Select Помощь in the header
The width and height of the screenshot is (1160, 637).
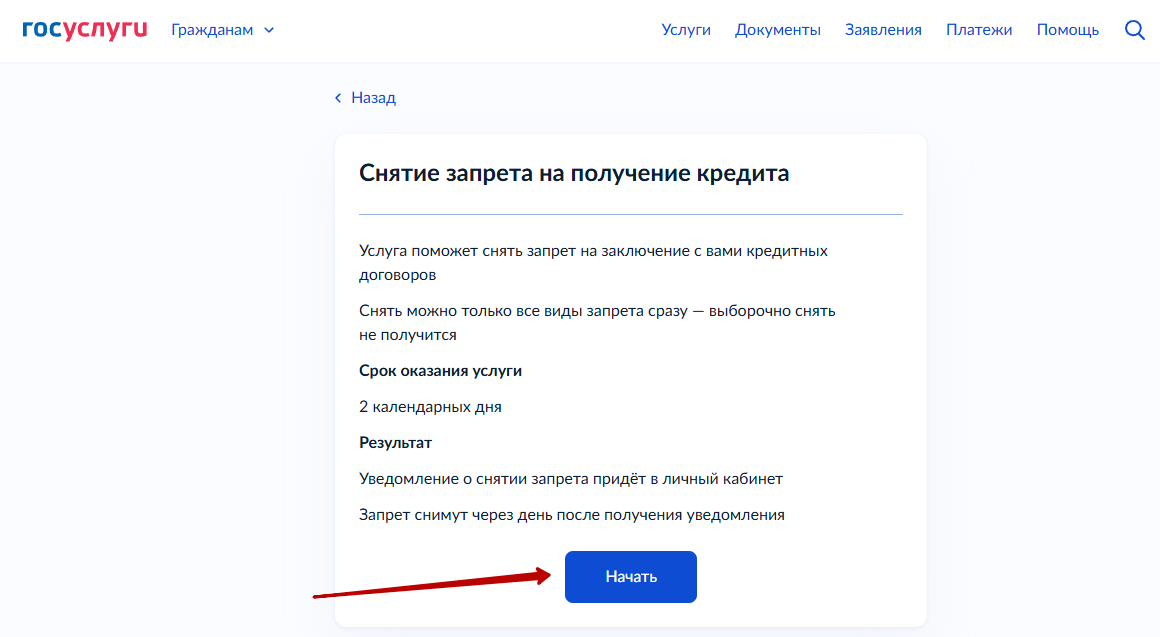pyautogui.click(x=1067, y=30)
